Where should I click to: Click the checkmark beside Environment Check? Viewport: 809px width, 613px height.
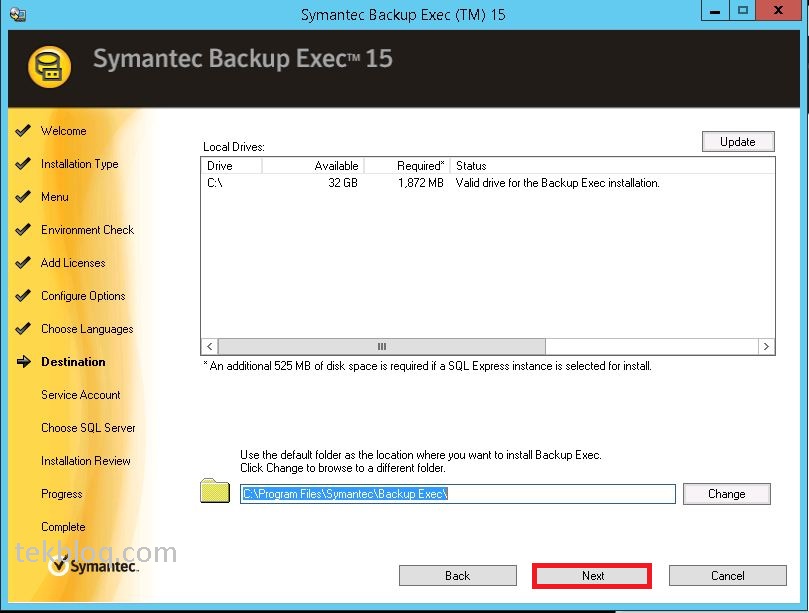pyautogui.click(x=23, y=229)
